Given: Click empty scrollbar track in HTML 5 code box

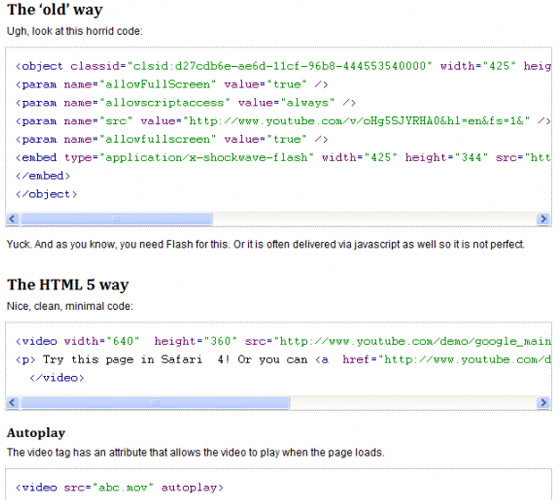Looking at the screenshot, I should pyautogui.click(x=413, y=402).
